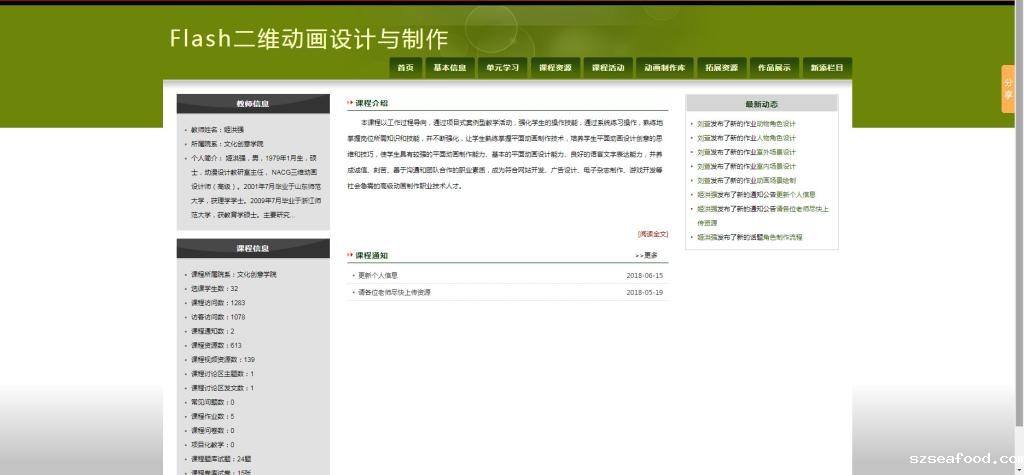This screenshot has width=1024, height=475.
Task: Click the 课程题库试题：24题 entry
Action: 221,459
